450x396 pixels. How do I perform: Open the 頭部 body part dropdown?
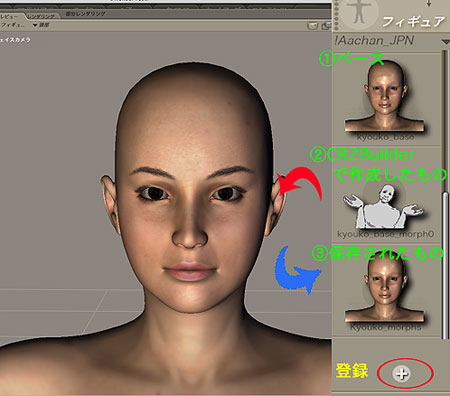click(x=41, y=25)
